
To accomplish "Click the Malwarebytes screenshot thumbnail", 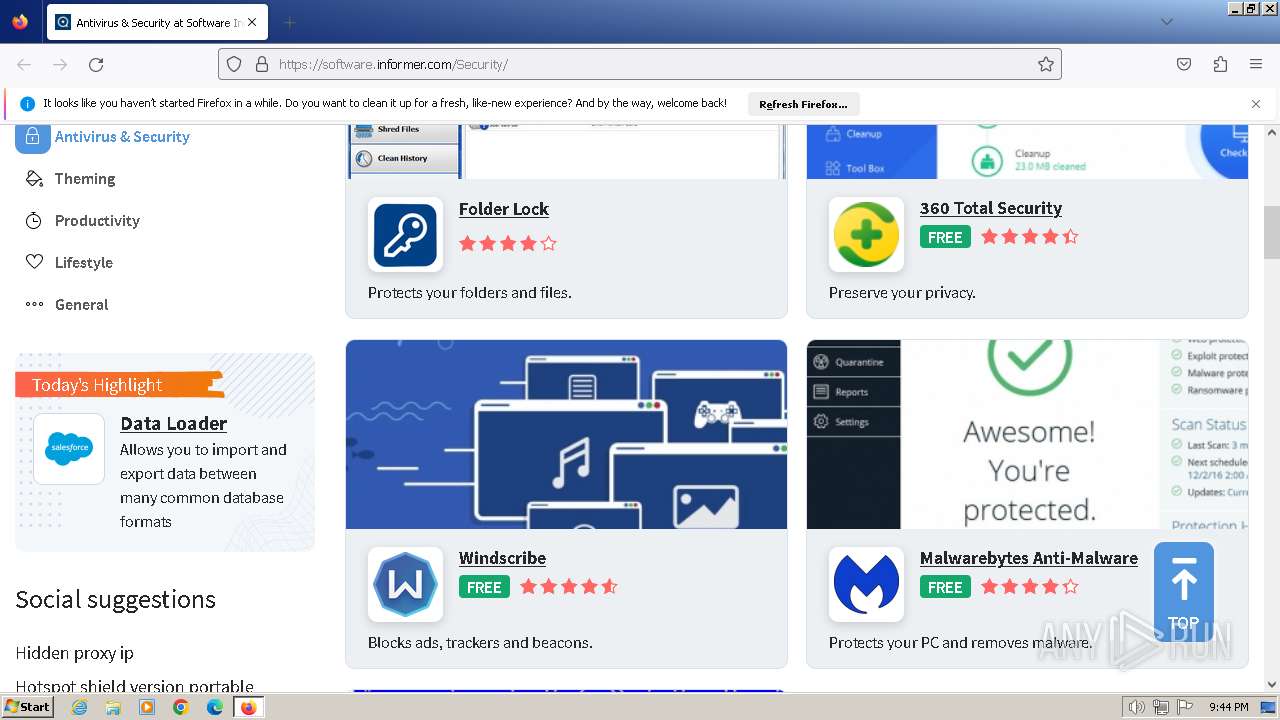I will [x=1027, y=434].
